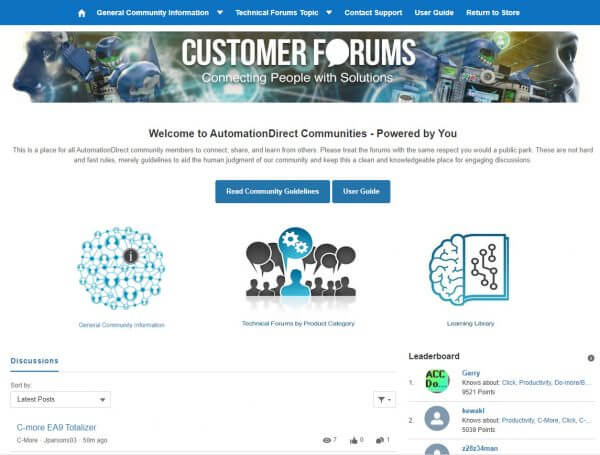600x455 pixels.
Task: Open Contact Support in the navbar
Action: click(373, 13)
